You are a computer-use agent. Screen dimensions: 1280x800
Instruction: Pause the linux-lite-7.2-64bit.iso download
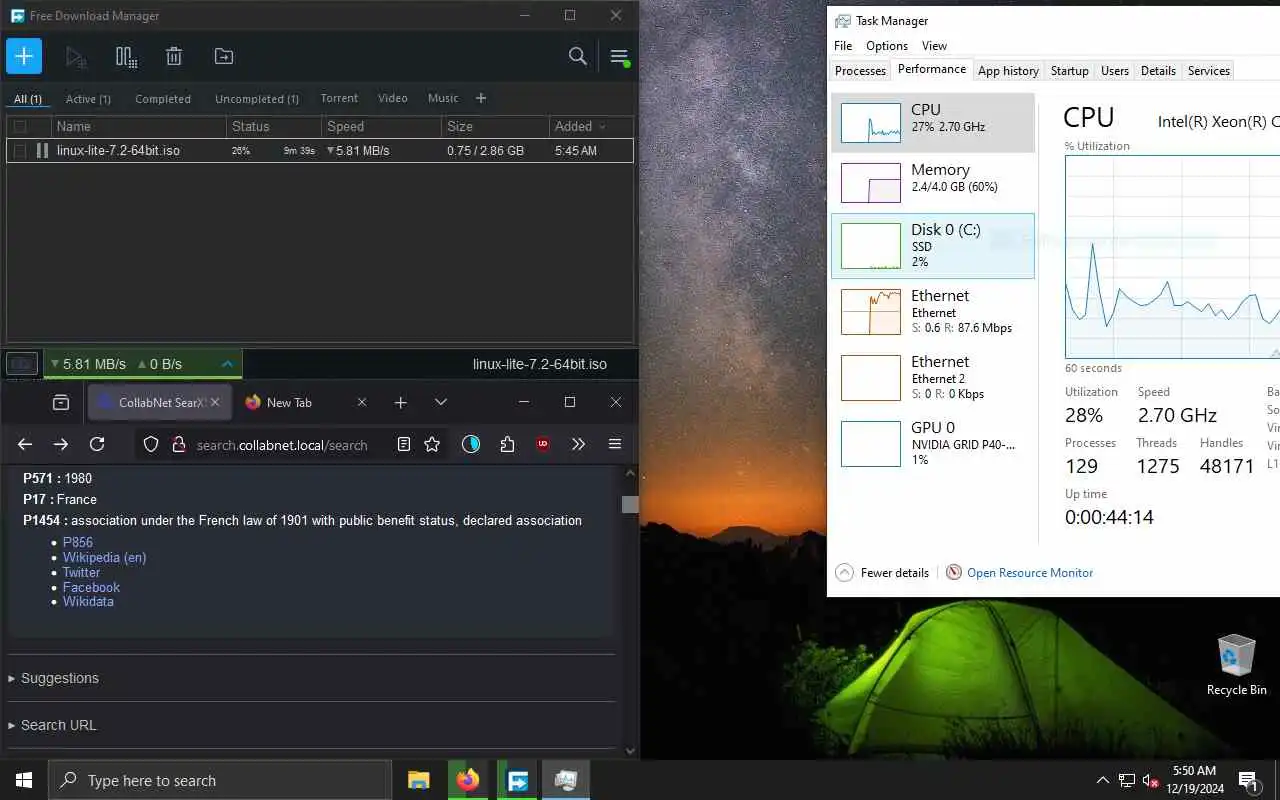click(x=42, y=151)
